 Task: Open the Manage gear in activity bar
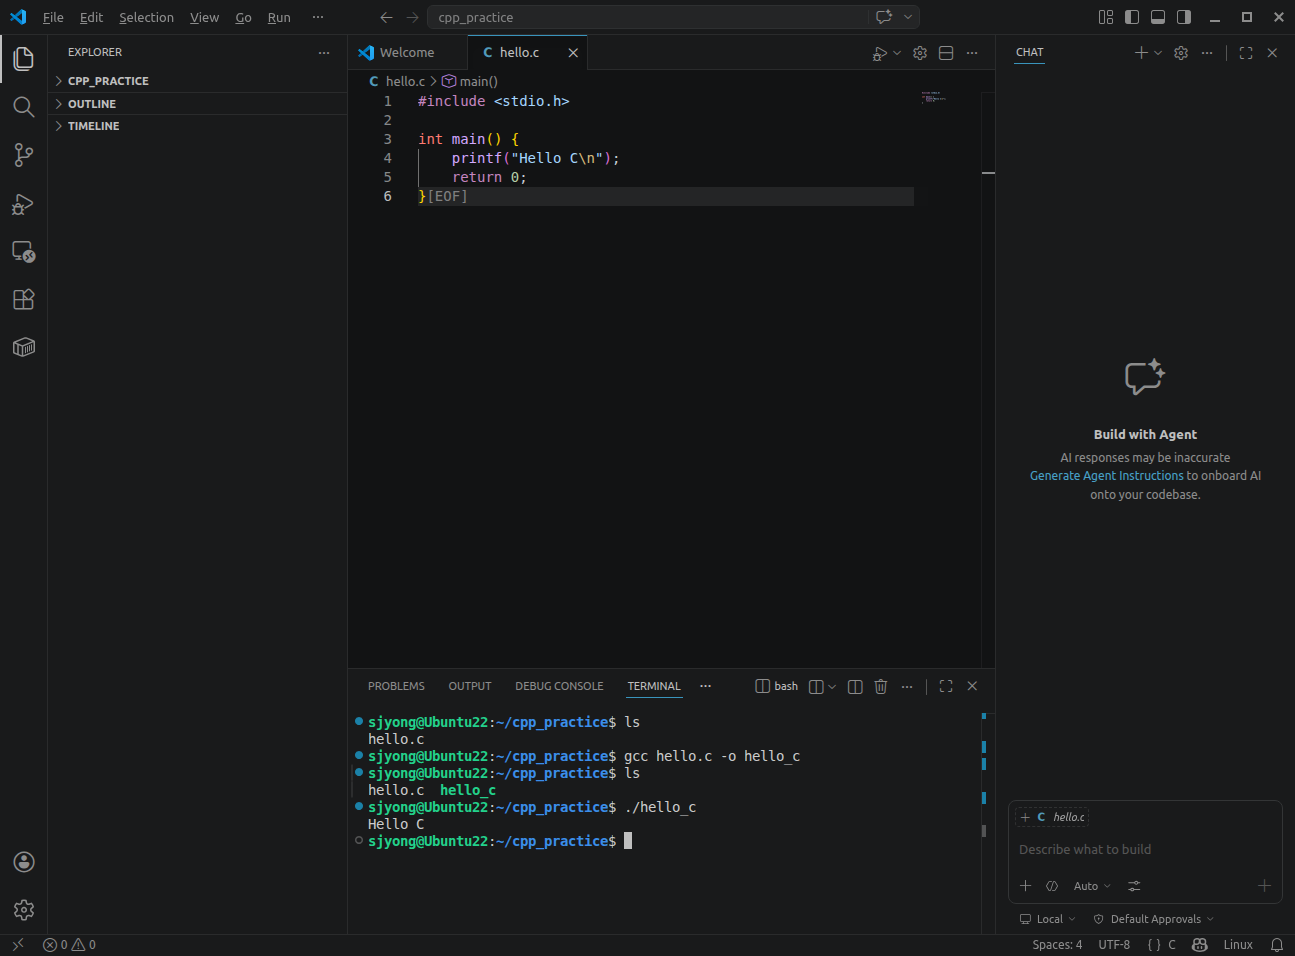24,910
